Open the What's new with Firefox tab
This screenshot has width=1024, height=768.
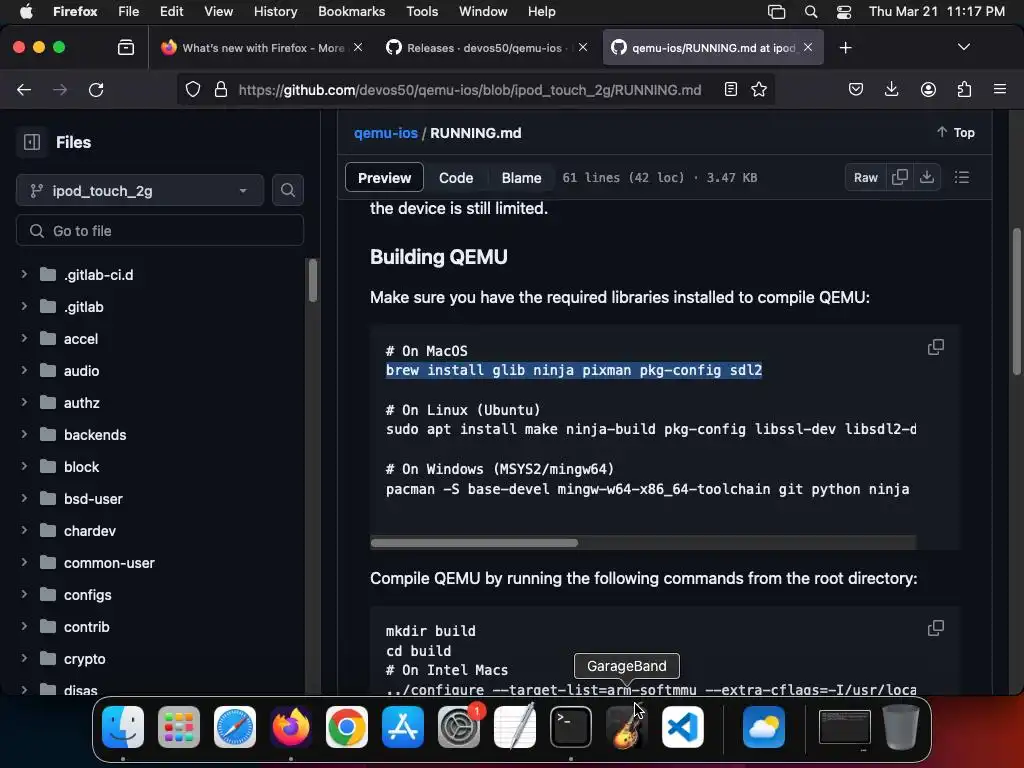263,48
